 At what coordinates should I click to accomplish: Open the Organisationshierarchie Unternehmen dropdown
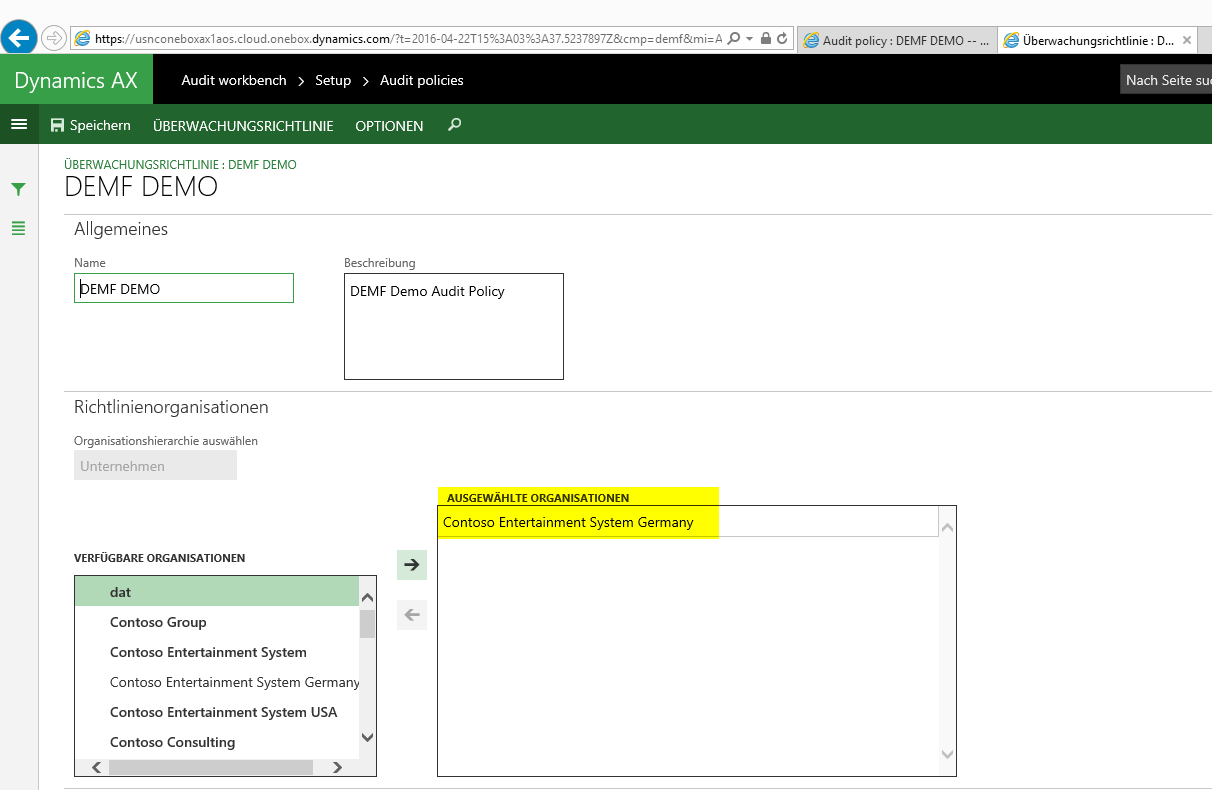155,466
